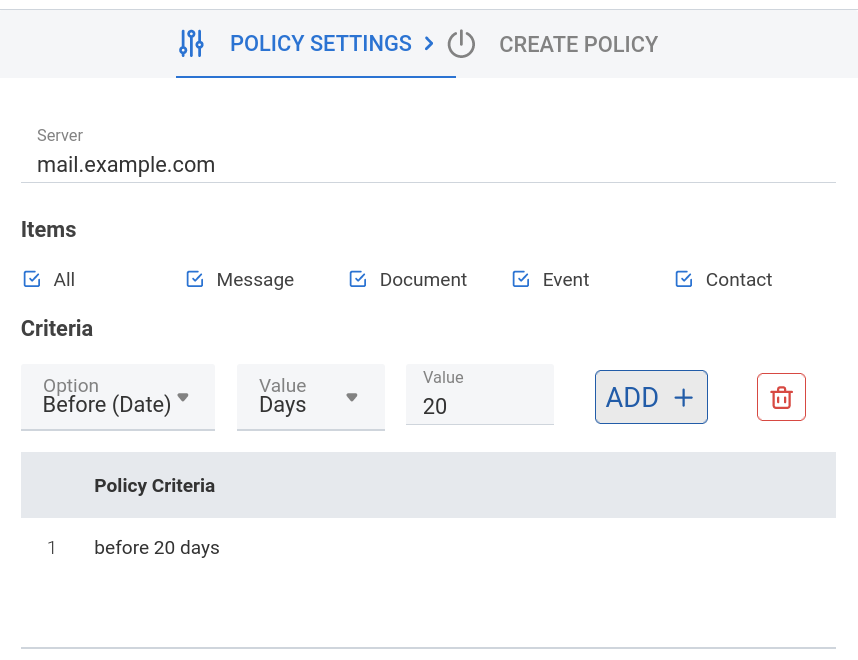
Task: Uncheck the Contact checkbox
Action: tap(684, 279)
